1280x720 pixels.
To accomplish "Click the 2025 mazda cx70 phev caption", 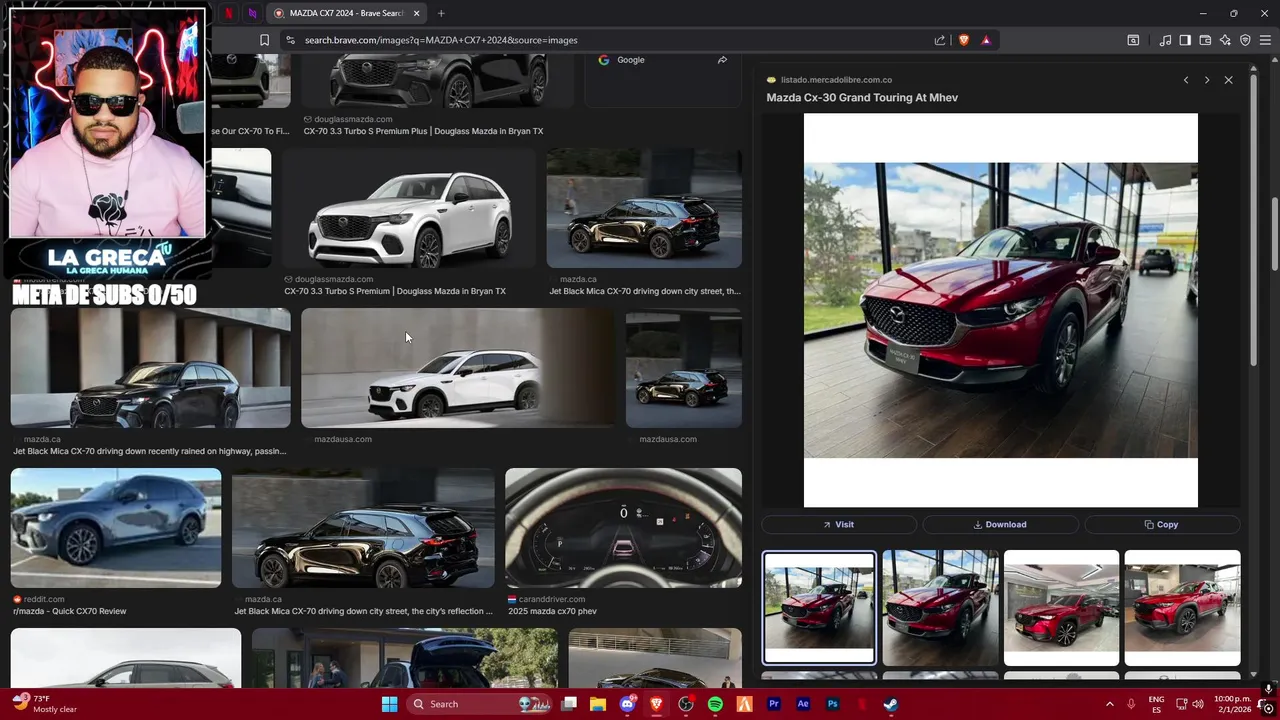I will tap(552, 611).
